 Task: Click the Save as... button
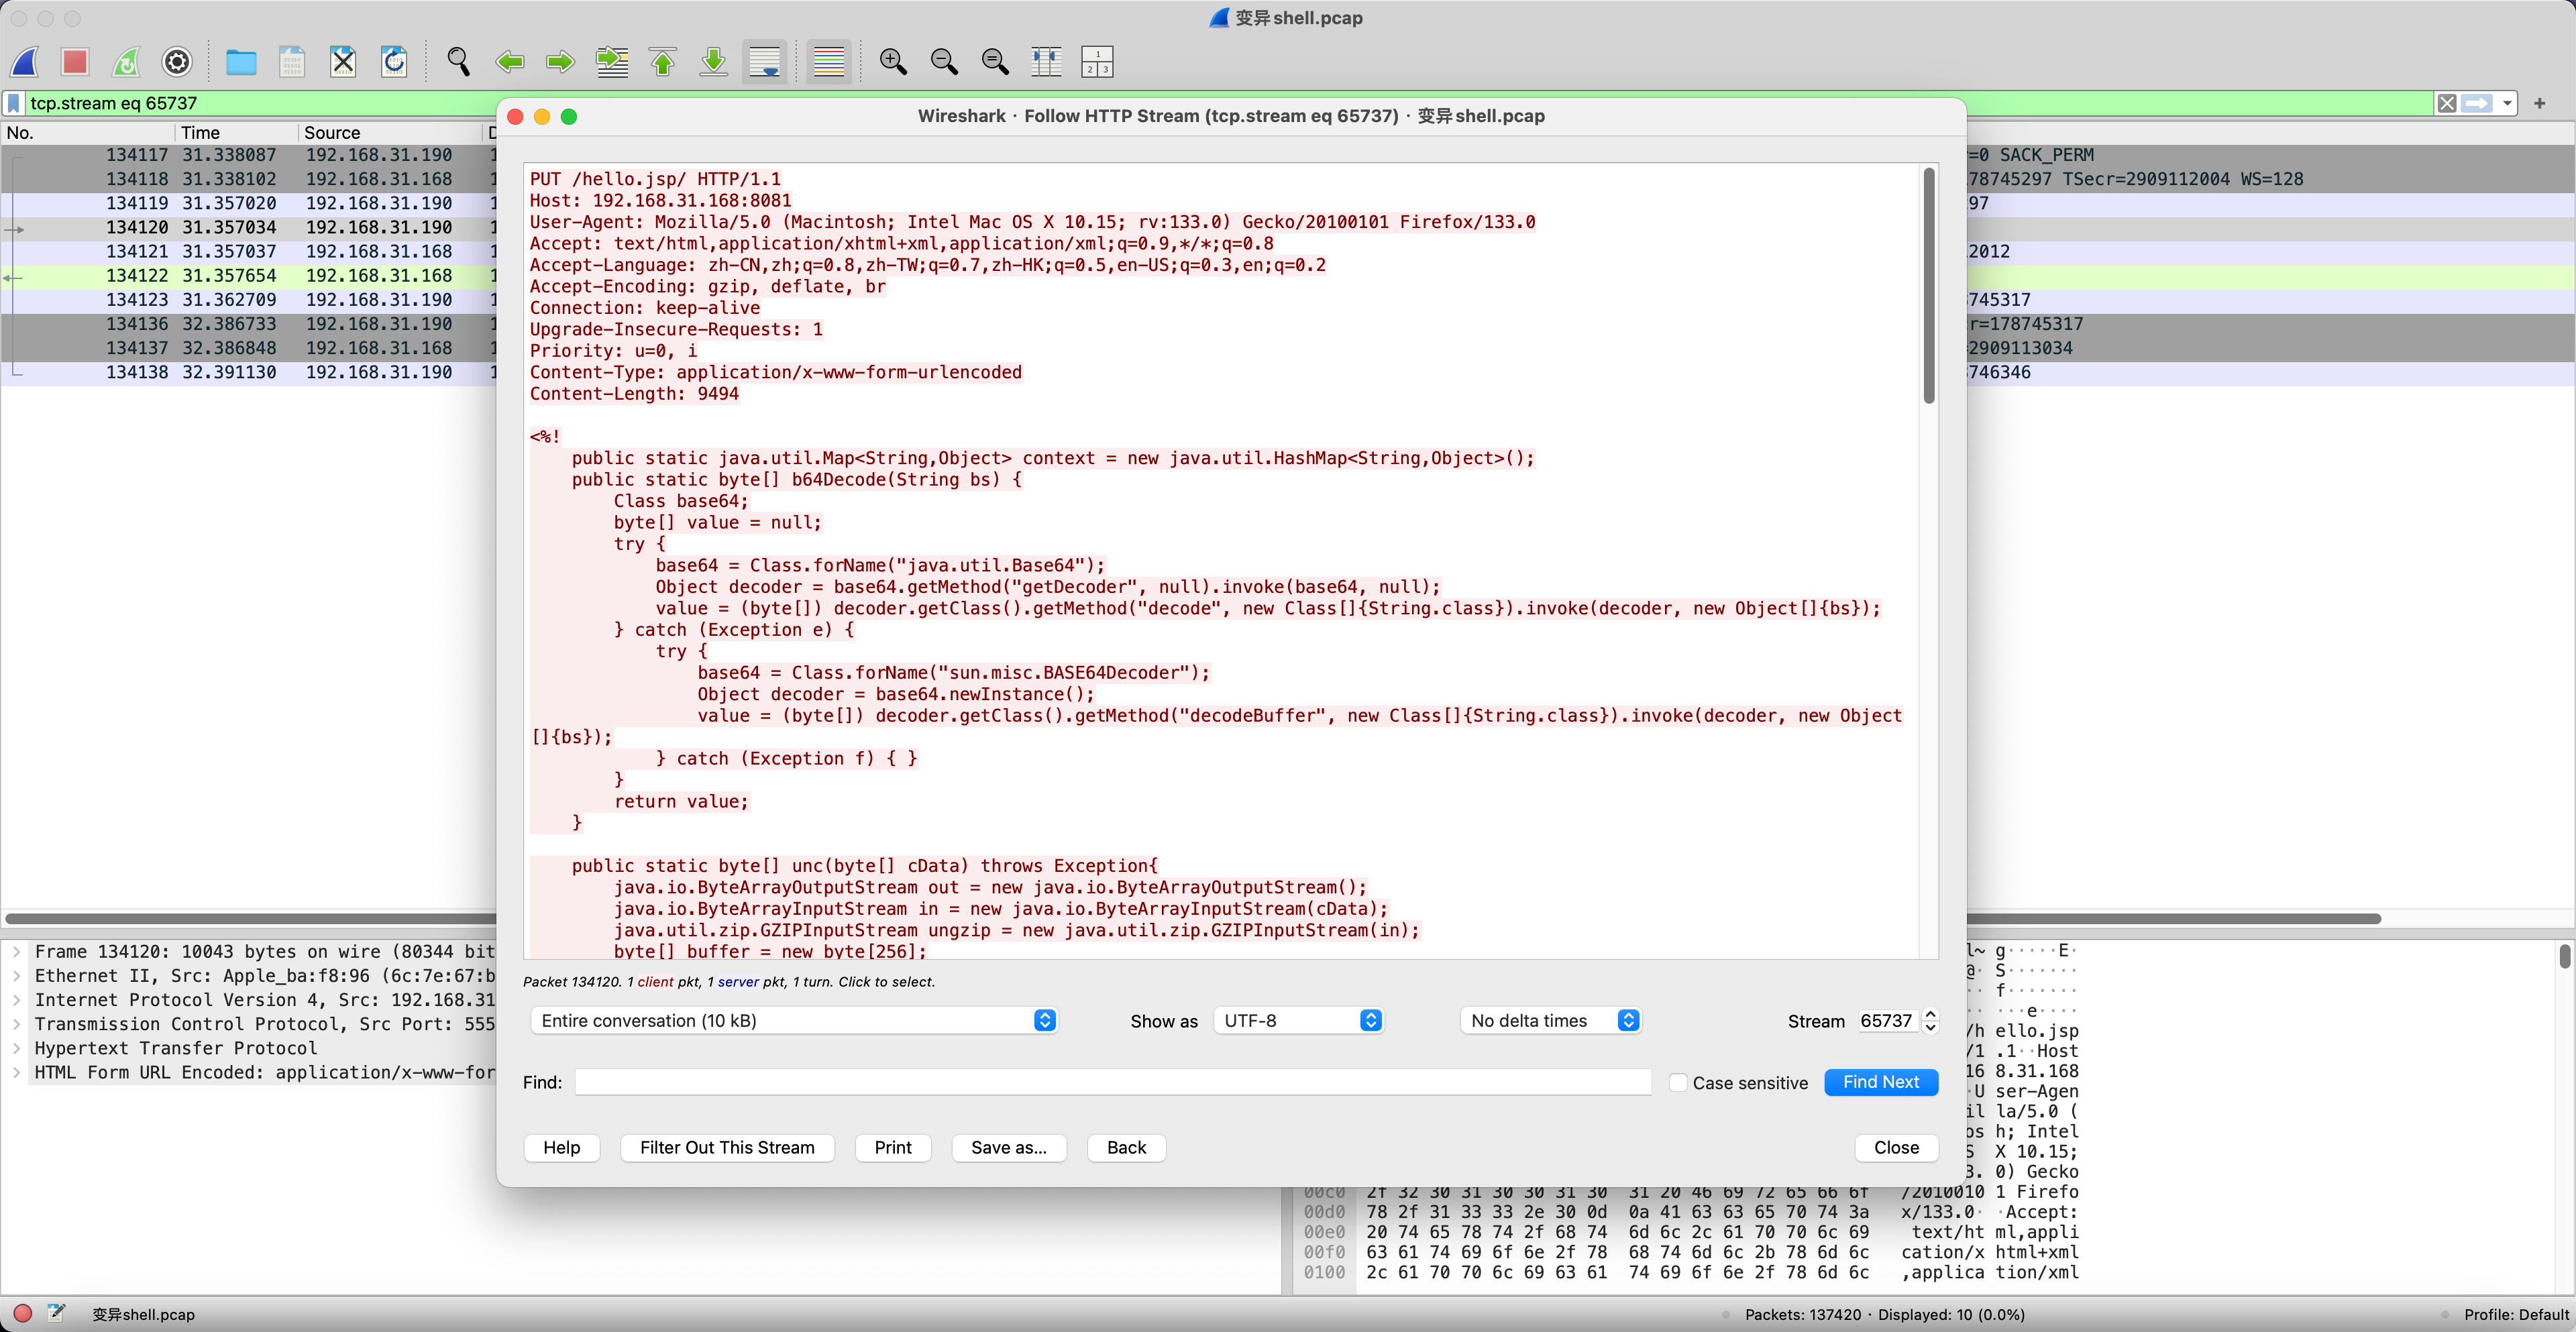[1009, 1148]
